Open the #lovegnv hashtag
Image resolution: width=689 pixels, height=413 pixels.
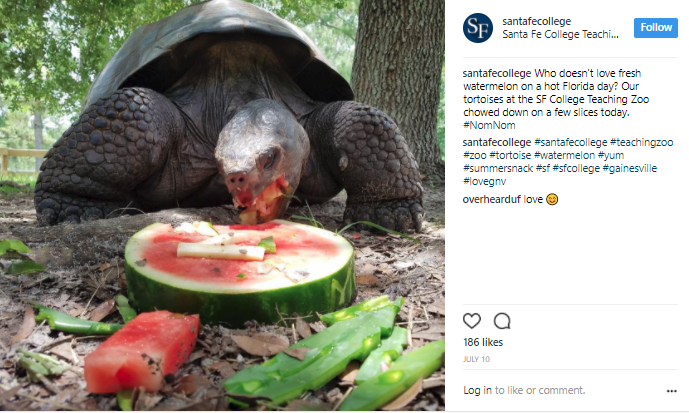tap(485, 181)
